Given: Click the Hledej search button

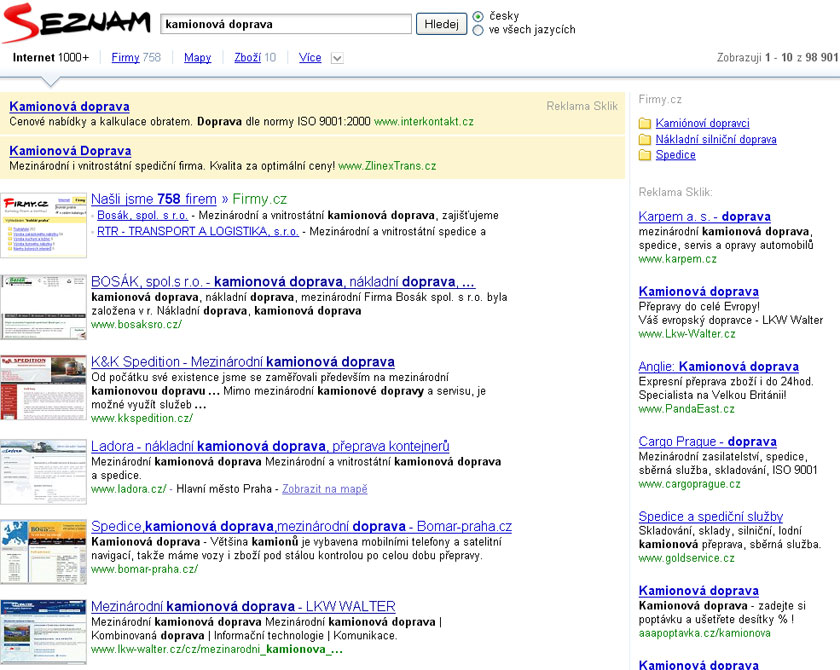Looking at the screenshot, I should 441,24.
